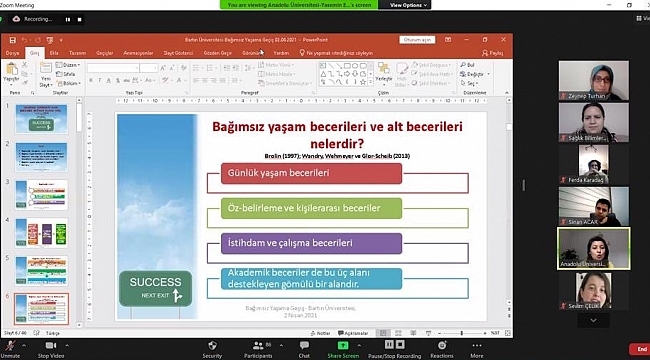This screenshot has width=650, height=360.
Task: Click the green Share Screen button
Action: click(343, 349)
